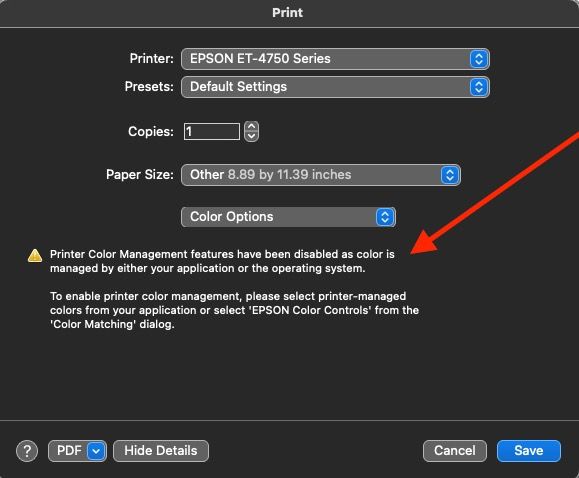Screen dimensions: 579x478
Task: Click blue arrows on the Printer selector
Action: click(479, 59)
